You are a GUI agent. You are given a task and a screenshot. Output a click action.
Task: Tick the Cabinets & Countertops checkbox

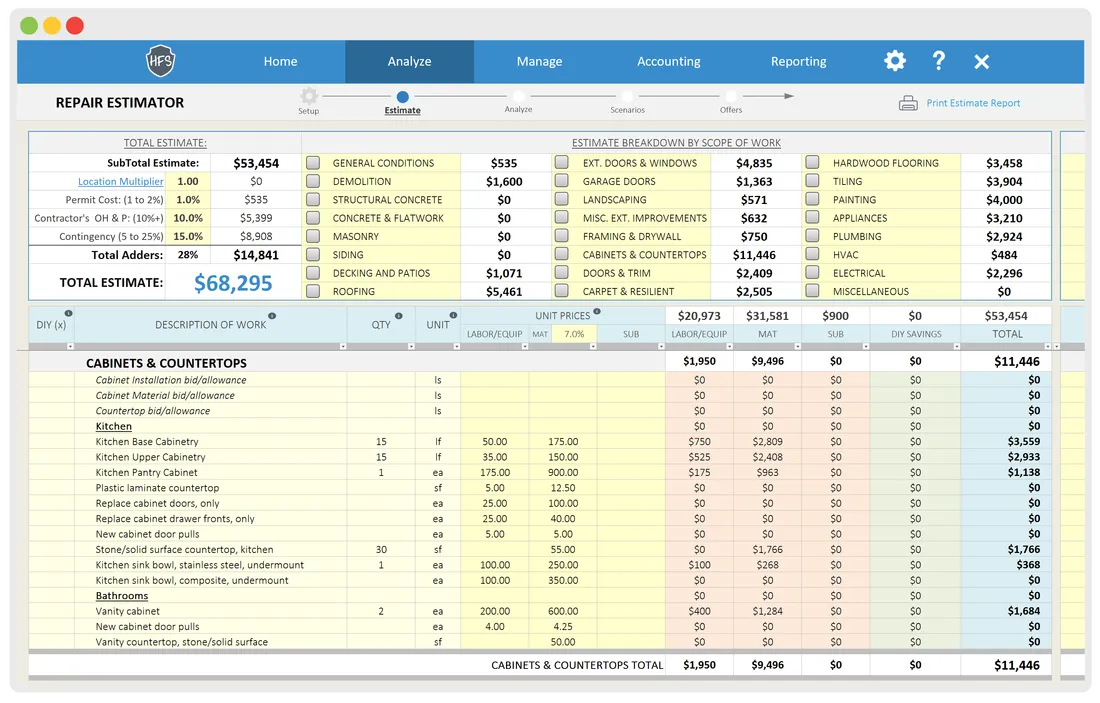561,254
